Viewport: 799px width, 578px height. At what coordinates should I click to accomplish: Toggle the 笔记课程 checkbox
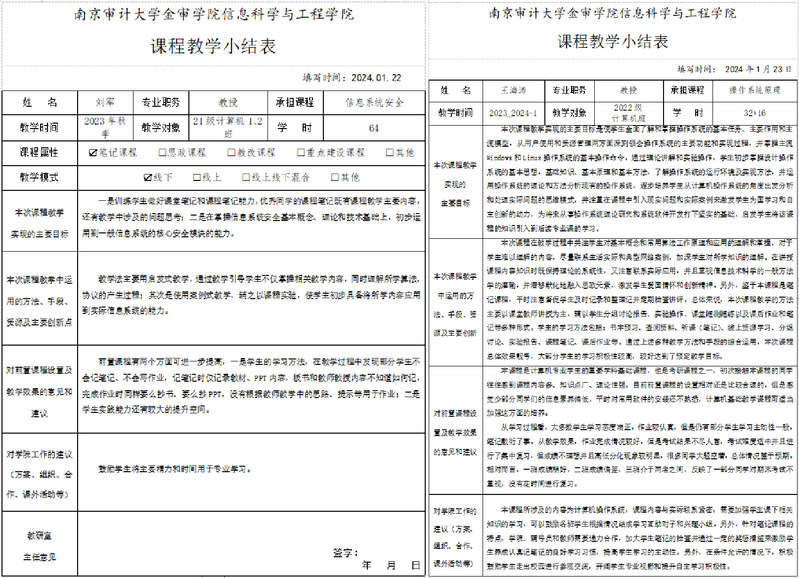click(93, 153)
